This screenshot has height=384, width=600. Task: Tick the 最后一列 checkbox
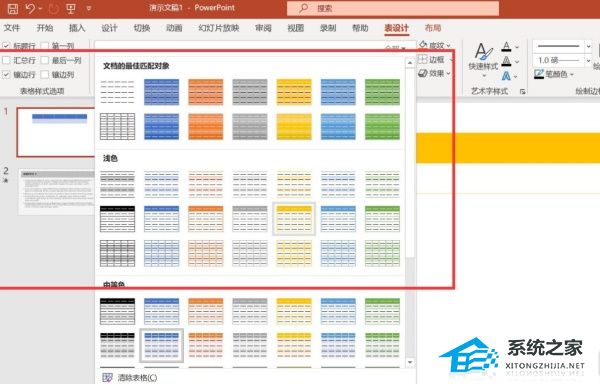[x=45, y=60]
